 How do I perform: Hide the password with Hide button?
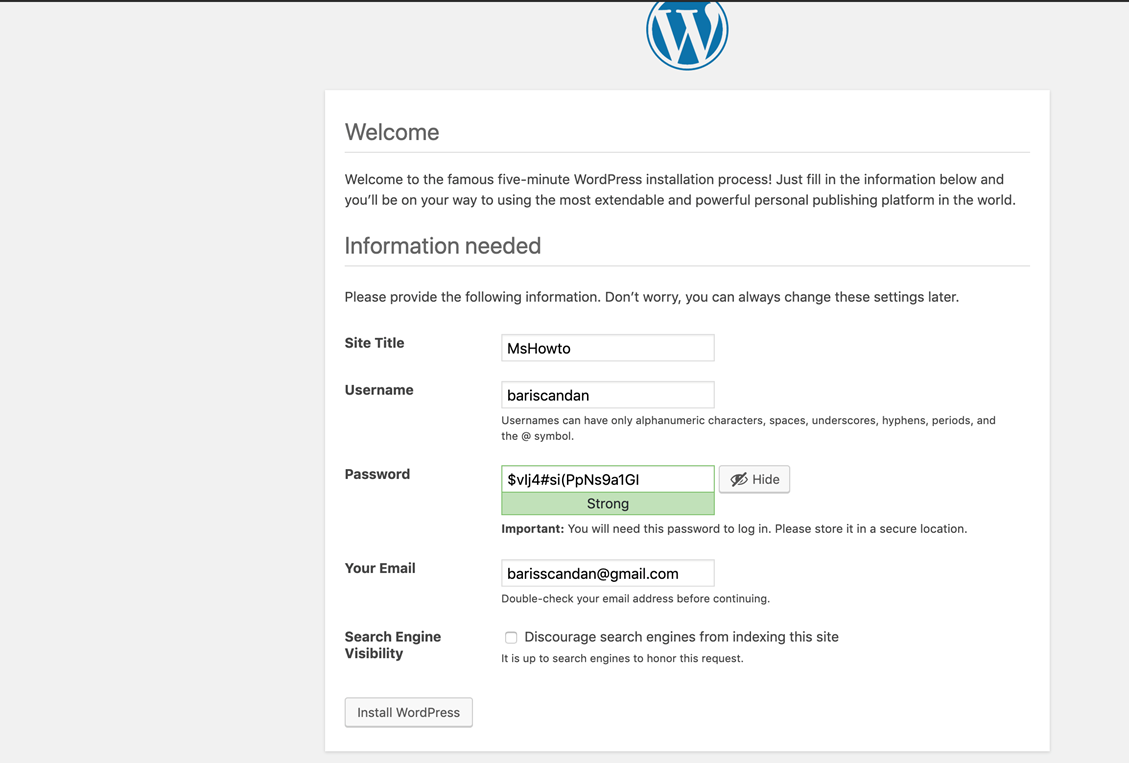tap(754, 479)
